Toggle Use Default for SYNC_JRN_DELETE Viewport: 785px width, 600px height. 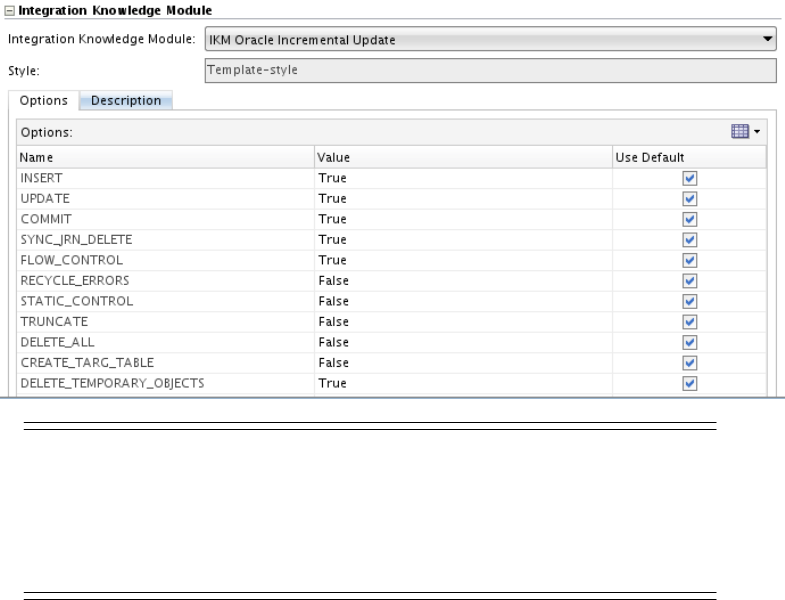click(x=690, y=240)
